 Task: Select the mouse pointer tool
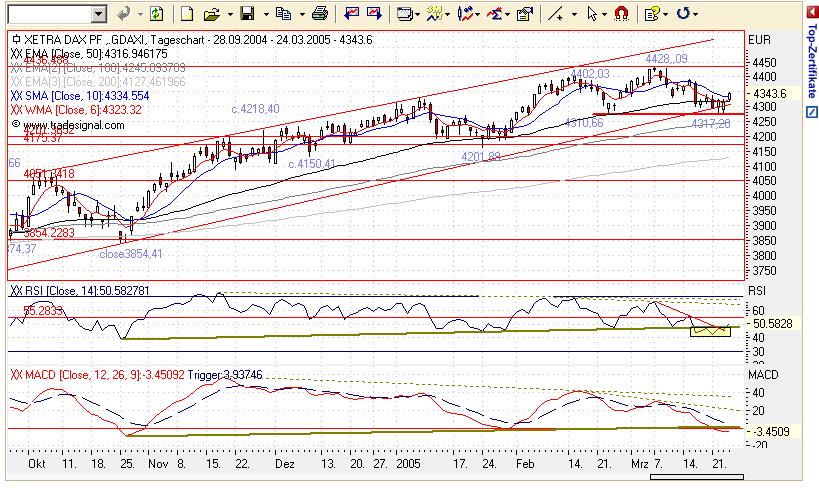(x=592, y=14)
